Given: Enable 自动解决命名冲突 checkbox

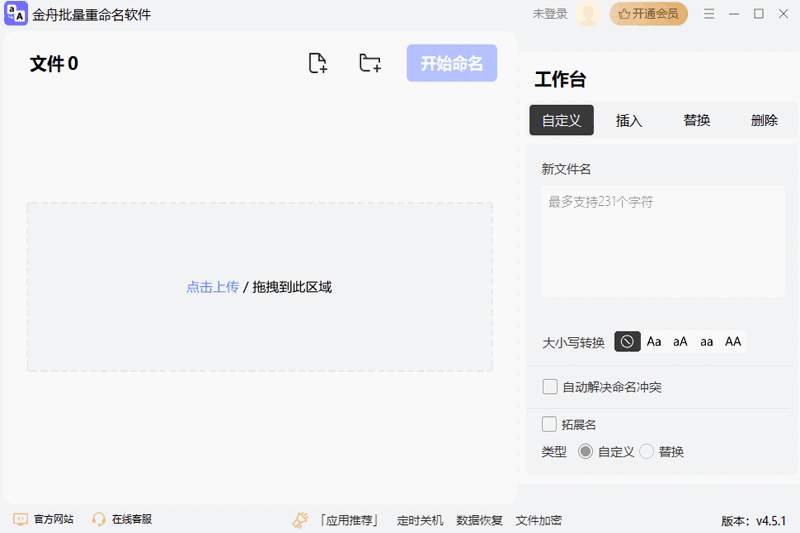Looking at the screenshot, I should tap(550, 387).
